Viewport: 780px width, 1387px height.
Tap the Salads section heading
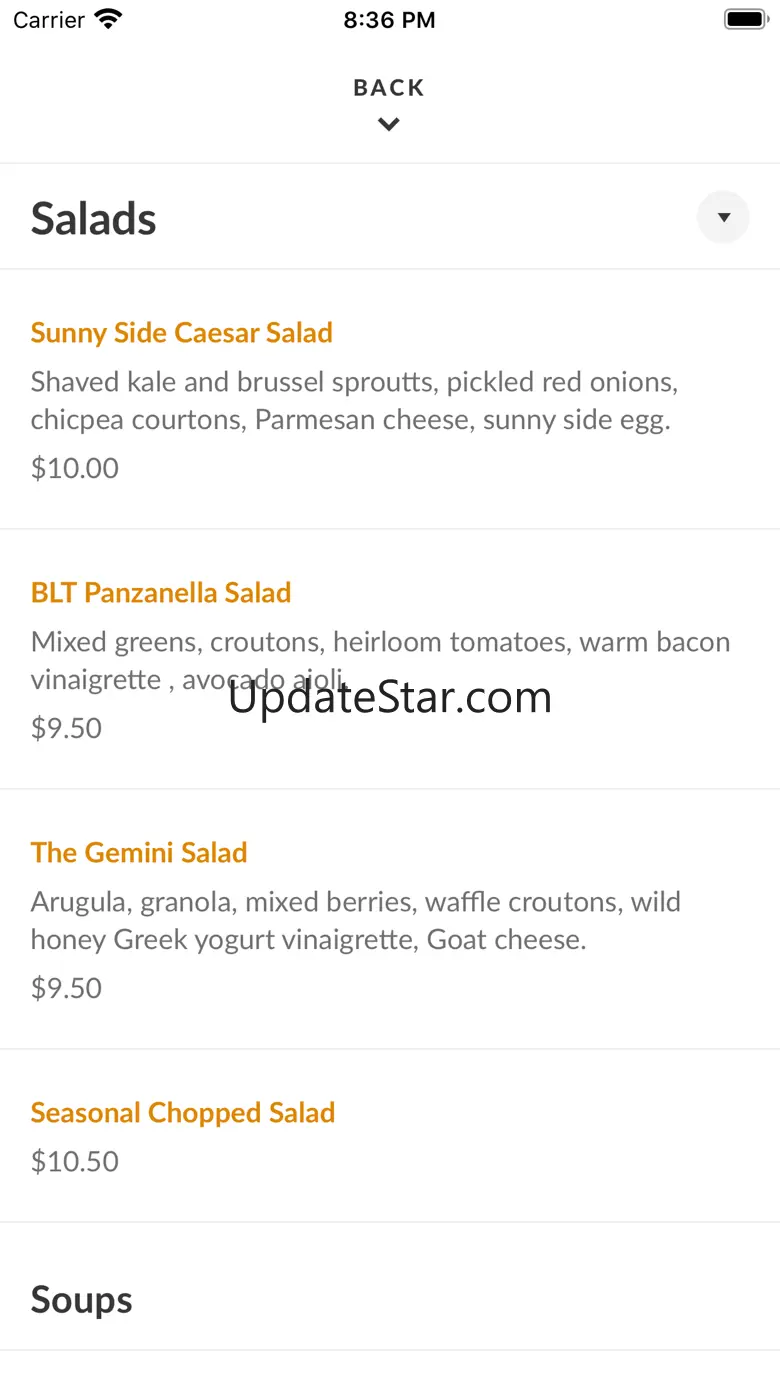click(94, 219)
